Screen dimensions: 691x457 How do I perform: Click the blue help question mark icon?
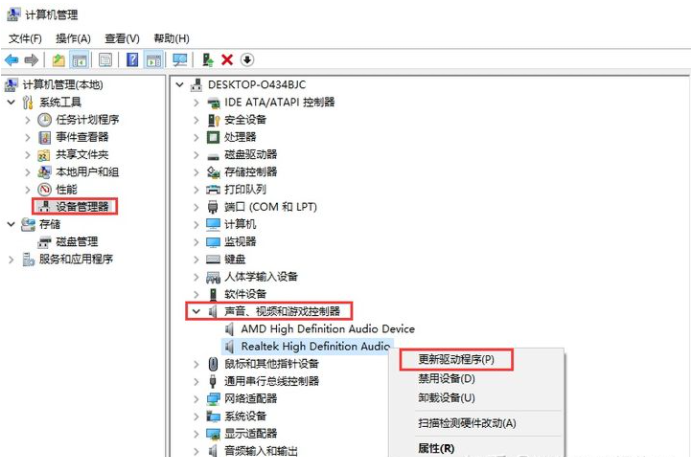[132, 59]
